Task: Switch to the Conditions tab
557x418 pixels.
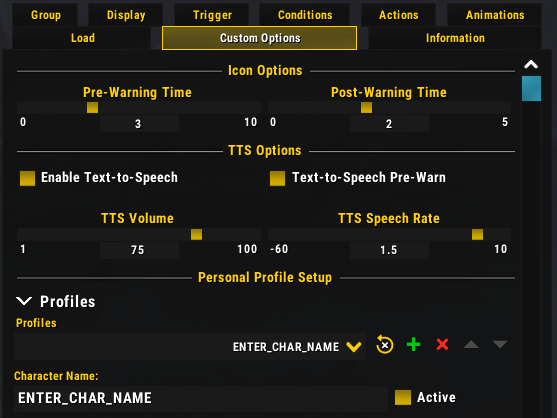Action: pos(305,15)
